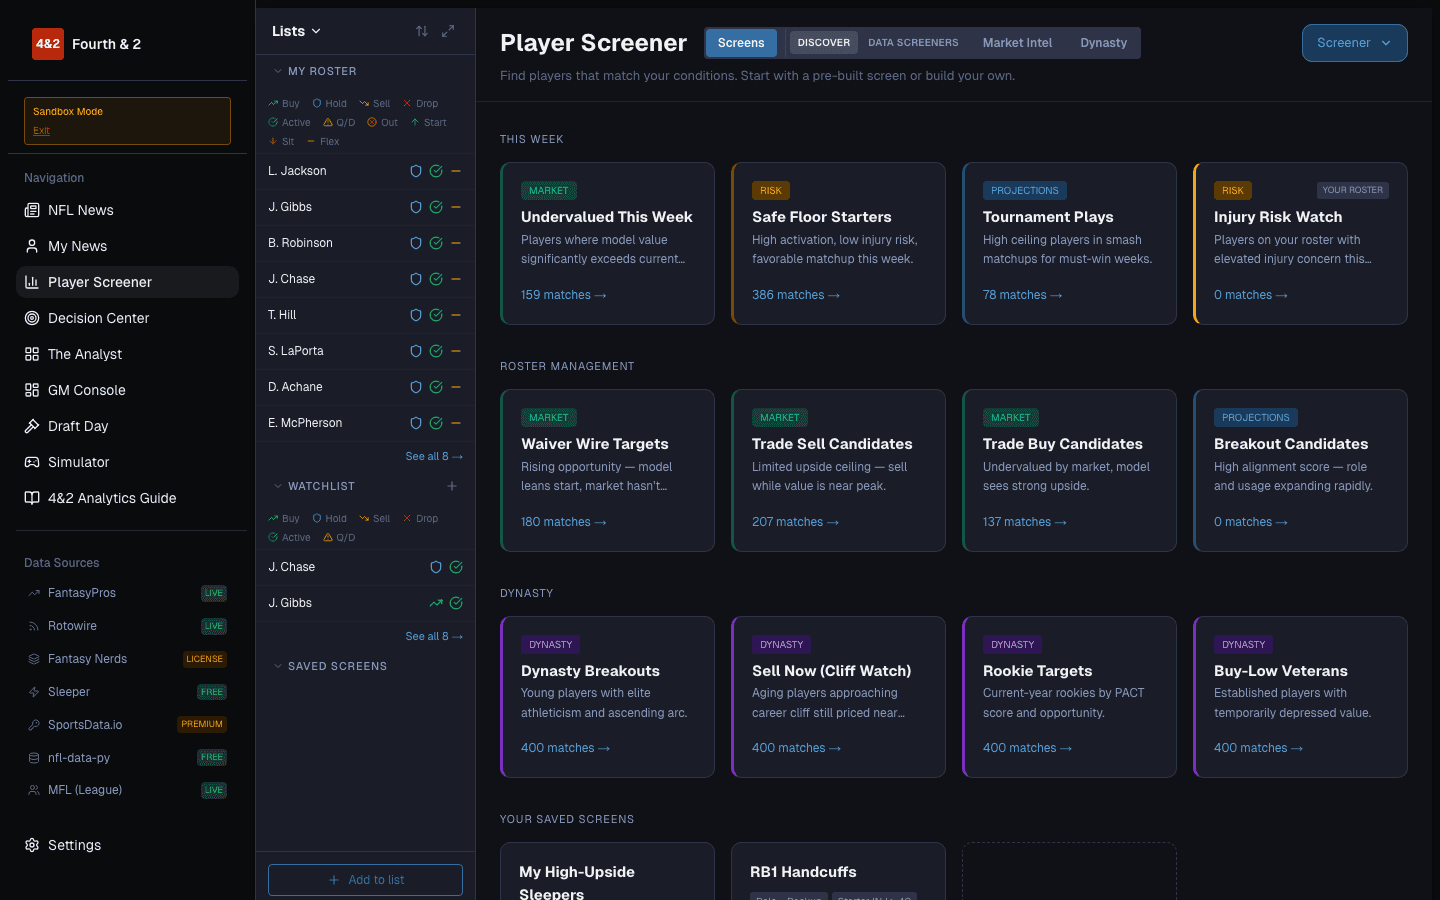Select the Screens tab

(741, 43)
